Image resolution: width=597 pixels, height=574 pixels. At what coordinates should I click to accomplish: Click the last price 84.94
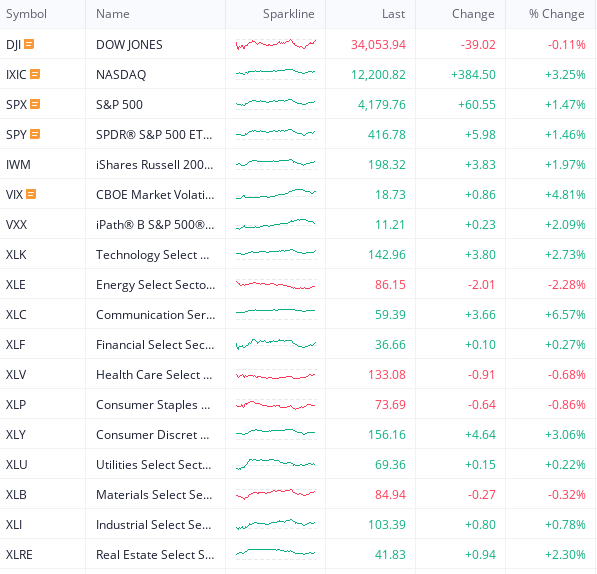[x=390, y=495]
